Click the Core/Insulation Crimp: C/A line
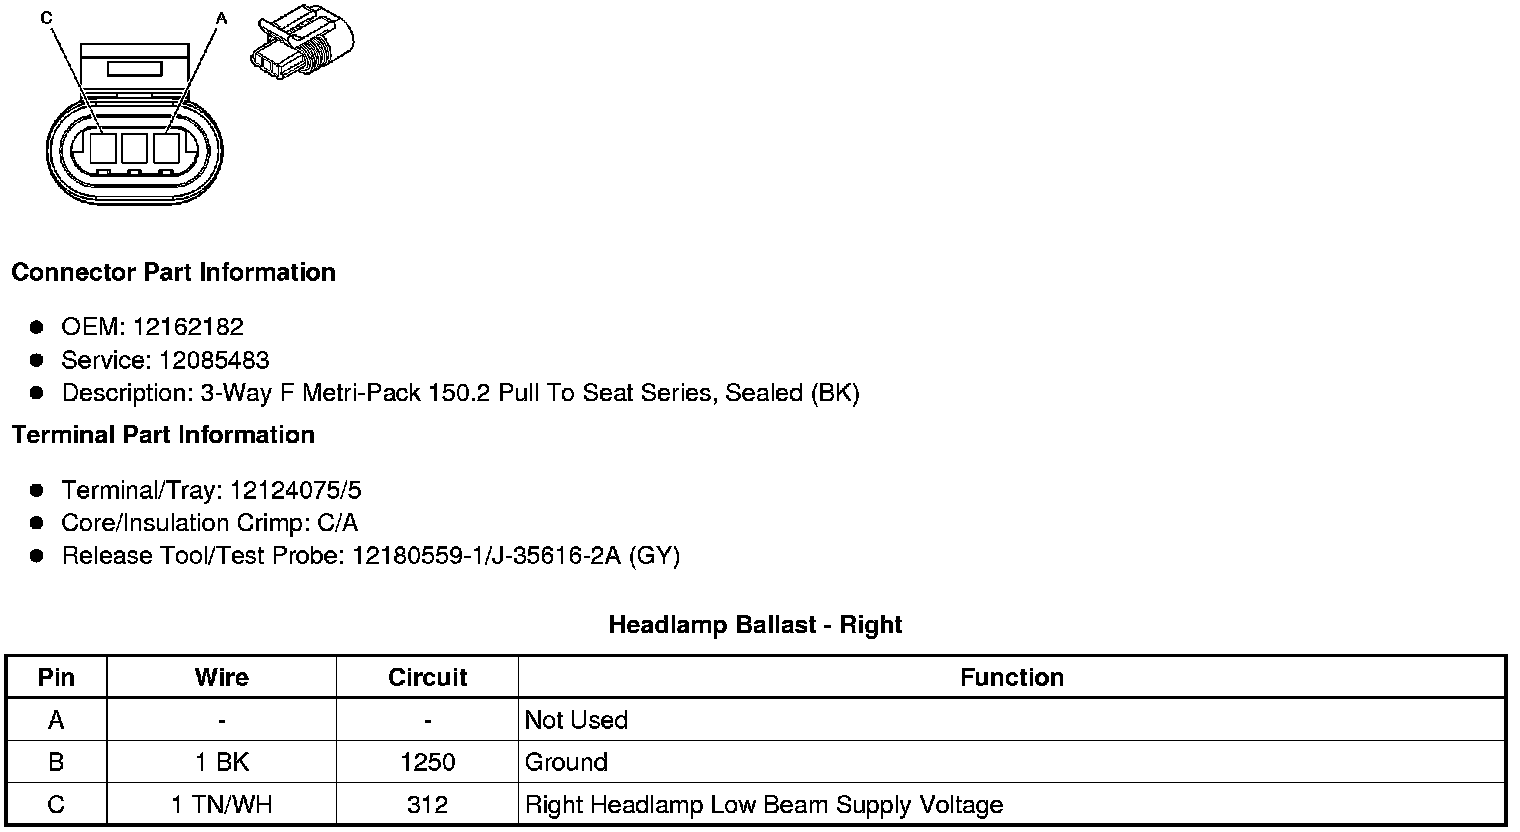The height and width of the screenshot is (832, 1520). point(209,523)
